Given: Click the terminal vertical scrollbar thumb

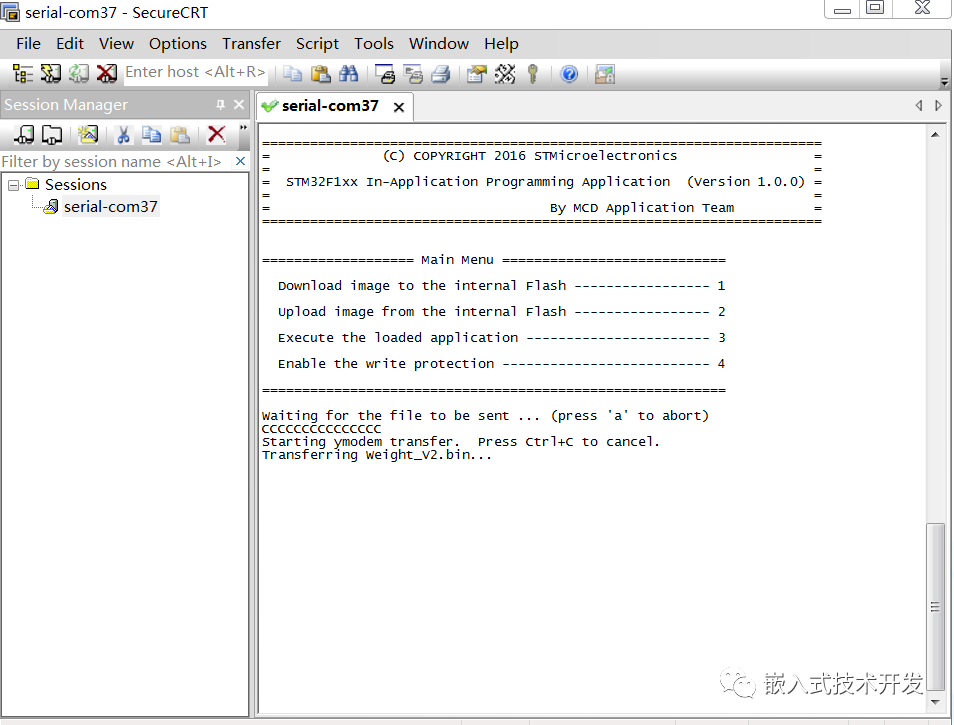Looking at the screenshot, I should [x=935, y=606].
